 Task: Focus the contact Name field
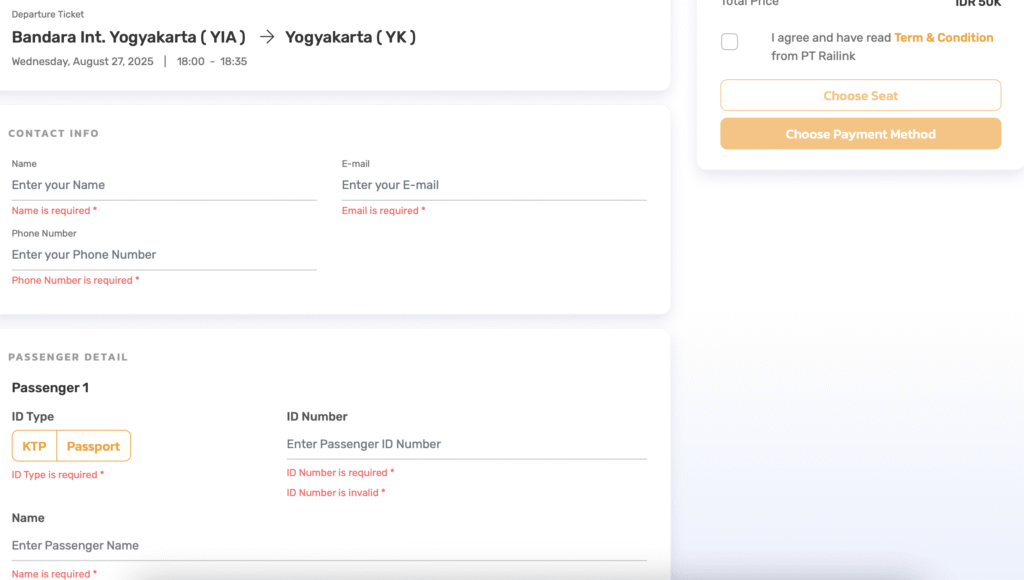(x=164, y=185)
